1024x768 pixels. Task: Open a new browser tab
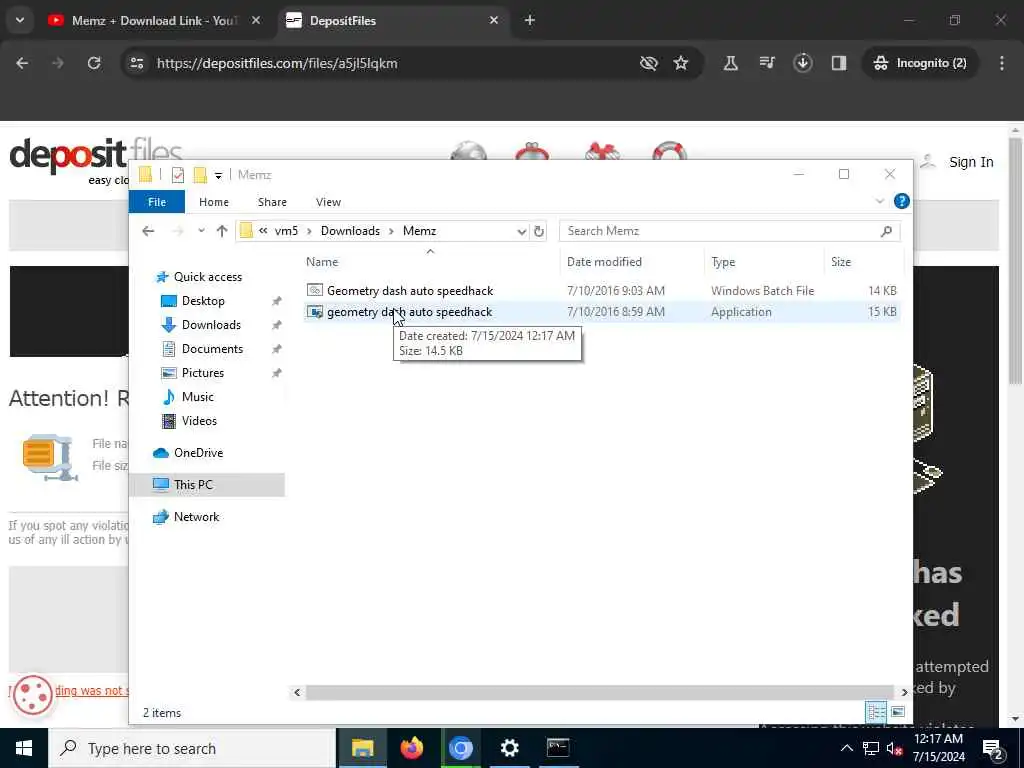(530, 20)
